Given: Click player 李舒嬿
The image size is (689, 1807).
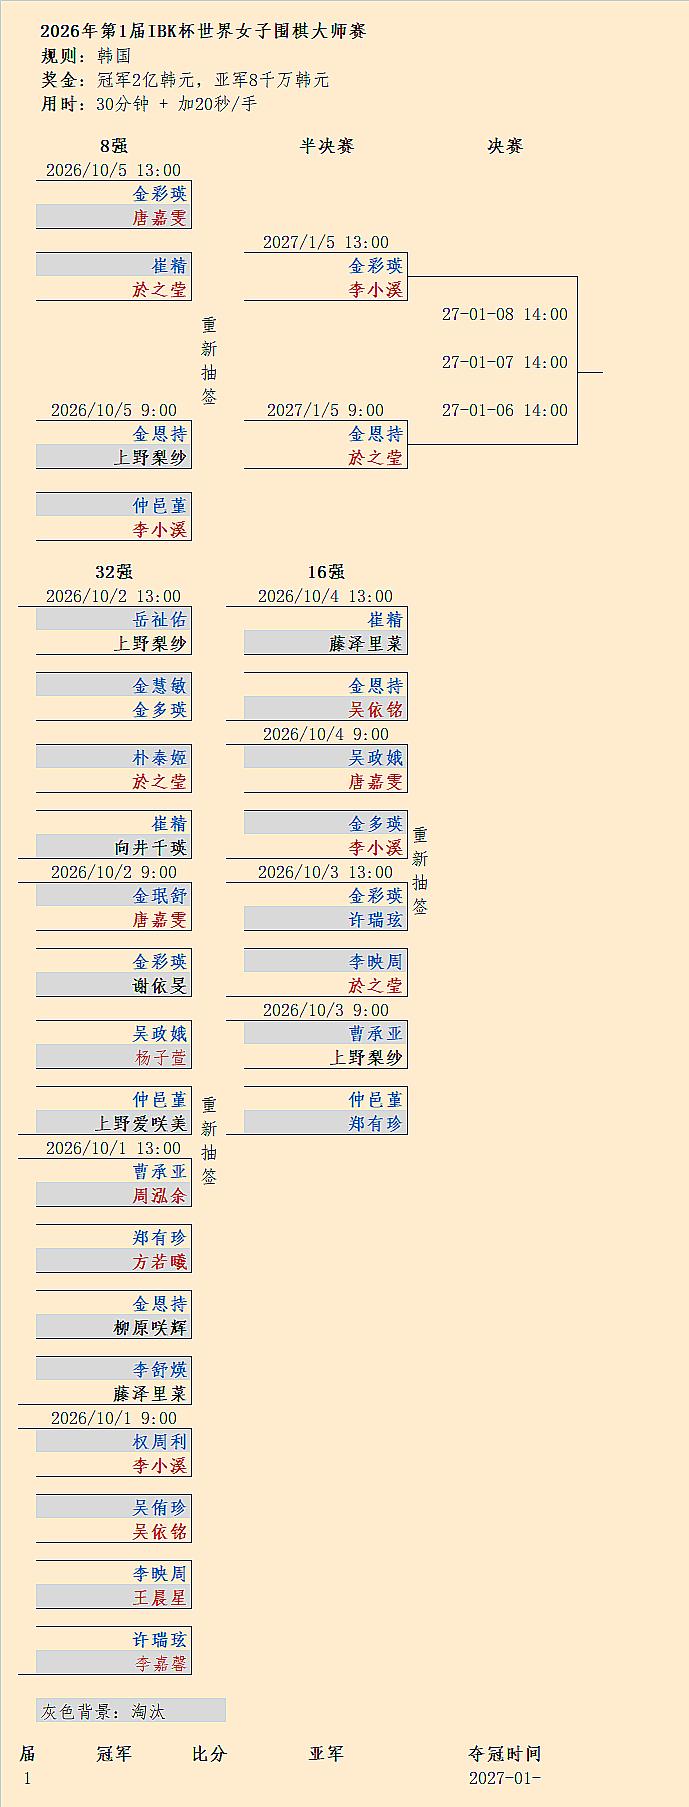Looking at the screenshot, I should (160, 1370).
